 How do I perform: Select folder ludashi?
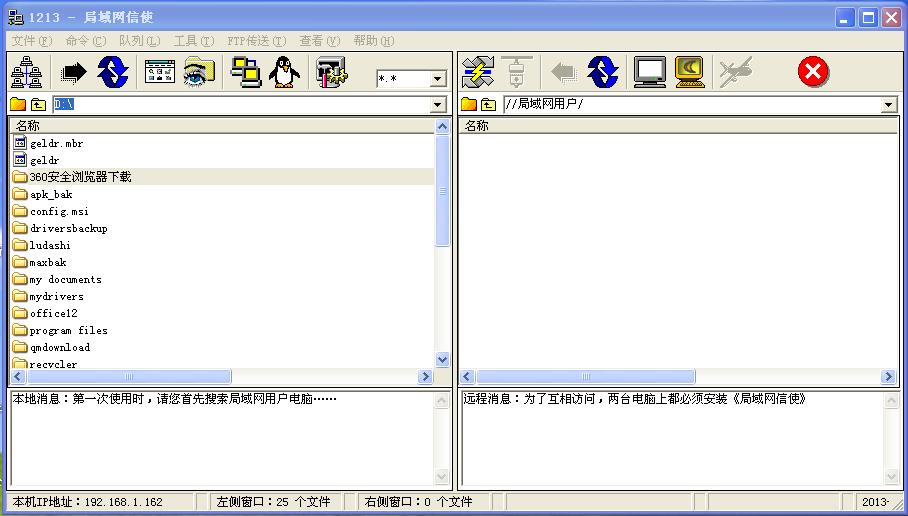coord(50,245)
